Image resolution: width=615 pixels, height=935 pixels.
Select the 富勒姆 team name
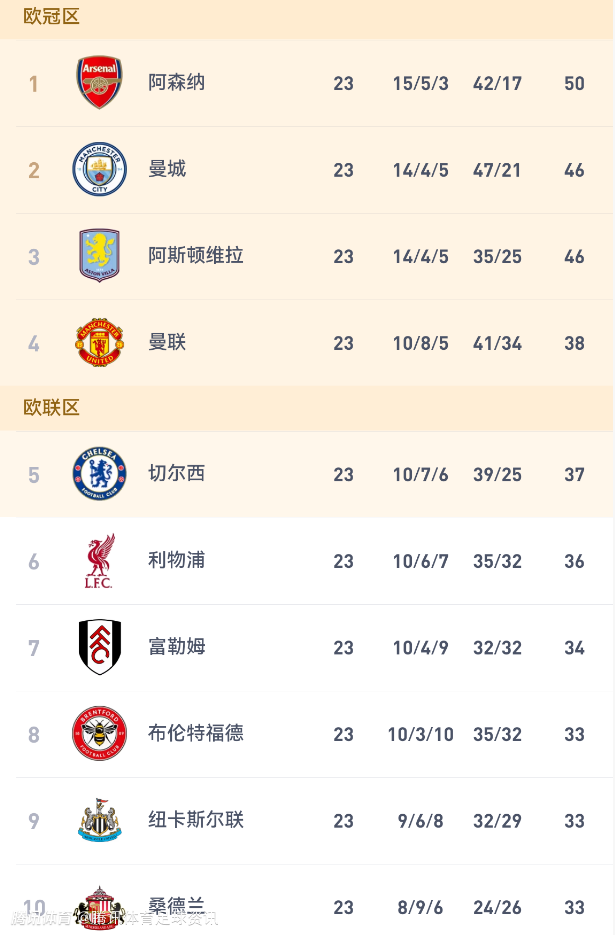pyautogui.click(x=177, y=647)
